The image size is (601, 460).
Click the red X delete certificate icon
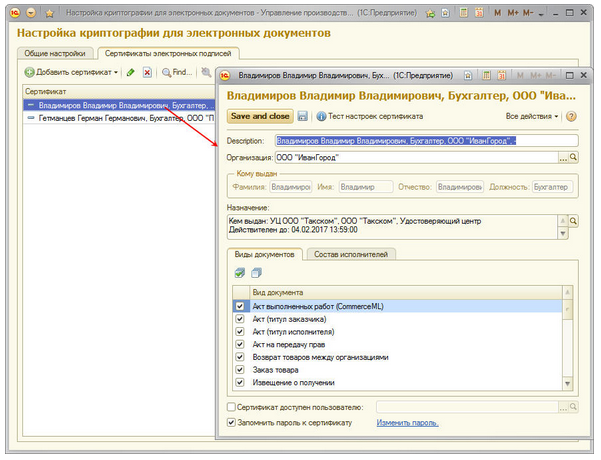(147, 72)
